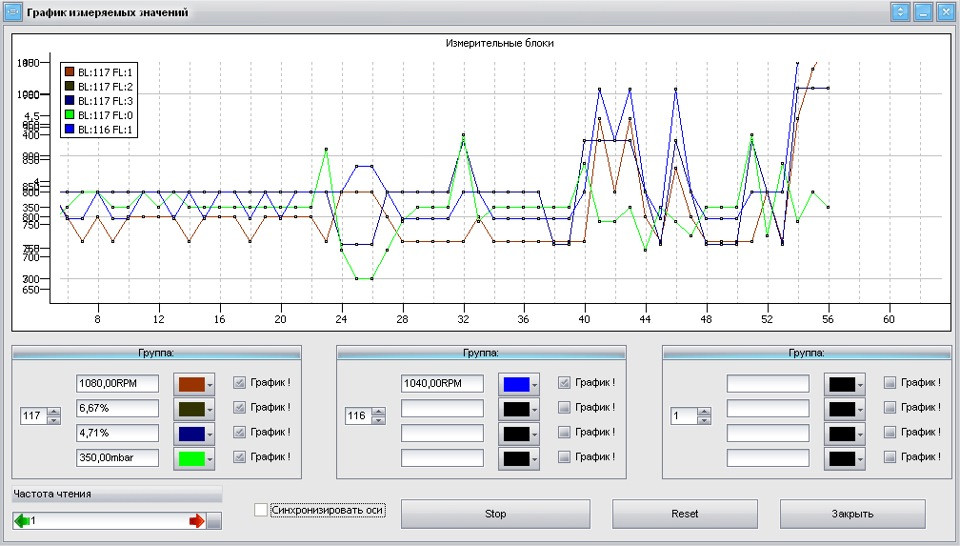Open first black color dropdown in group 1
This screenshot has width=960, height=546.
coord(844,384)
